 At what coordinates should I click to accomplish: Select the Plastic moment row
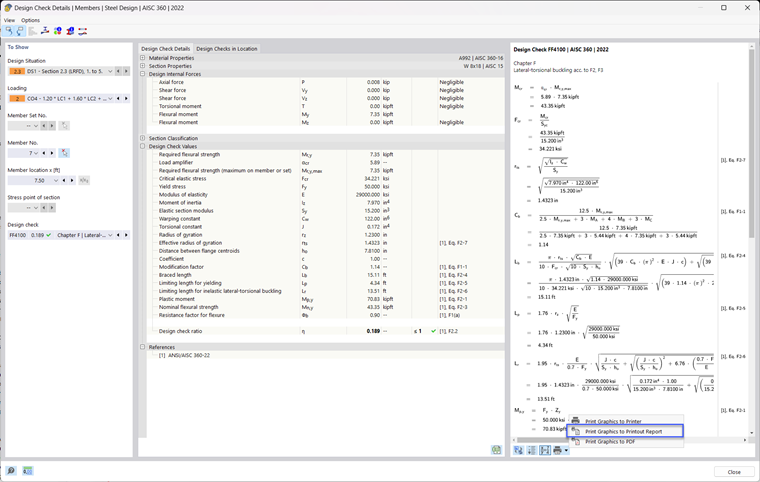325,299
